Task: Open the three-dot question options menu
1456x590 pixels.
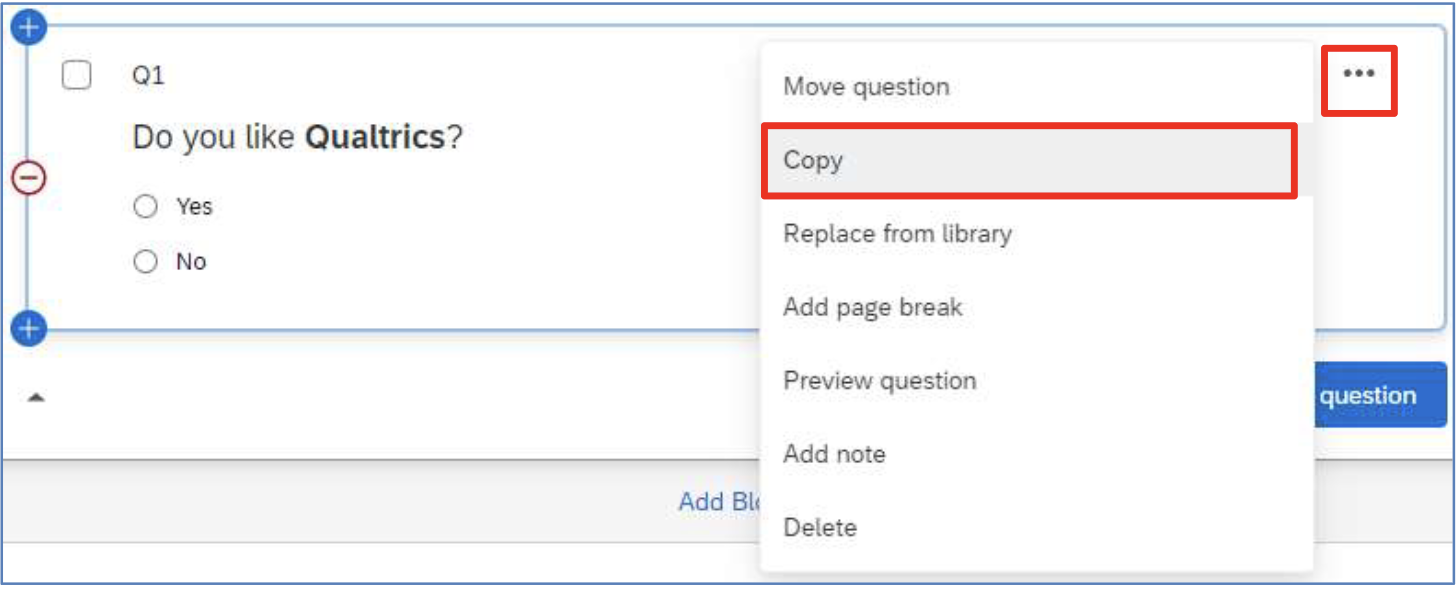Action: 1359,74
